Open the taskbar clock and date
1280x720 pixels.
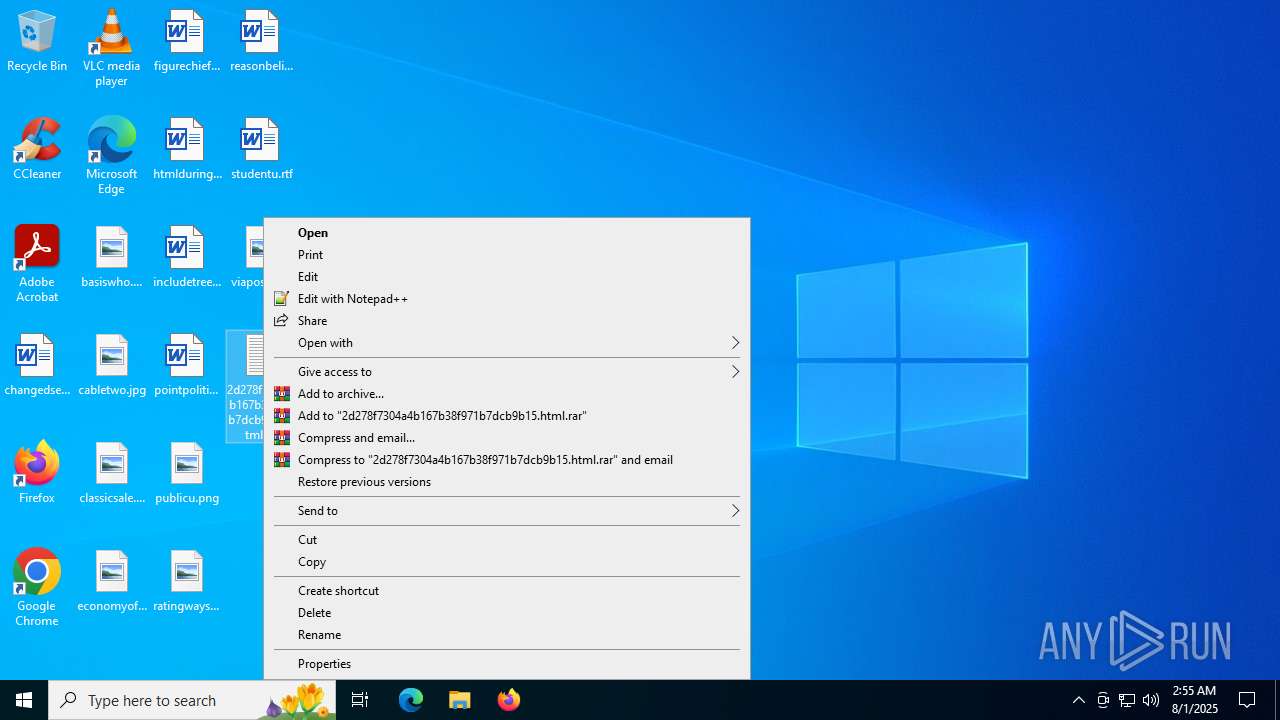pyautogui.click(x=1194, y=700)
